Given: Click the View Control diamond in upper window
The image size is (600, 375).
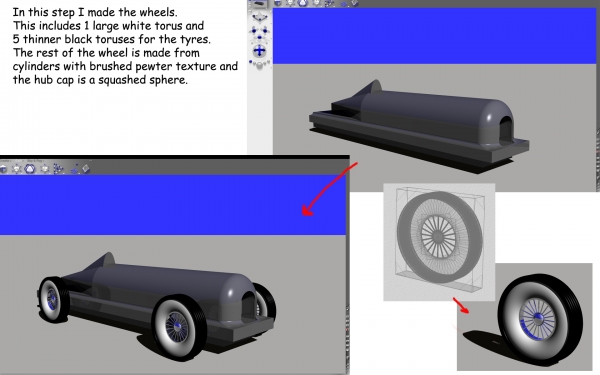Looking at the screenshot, I should [x=260, y=18].
